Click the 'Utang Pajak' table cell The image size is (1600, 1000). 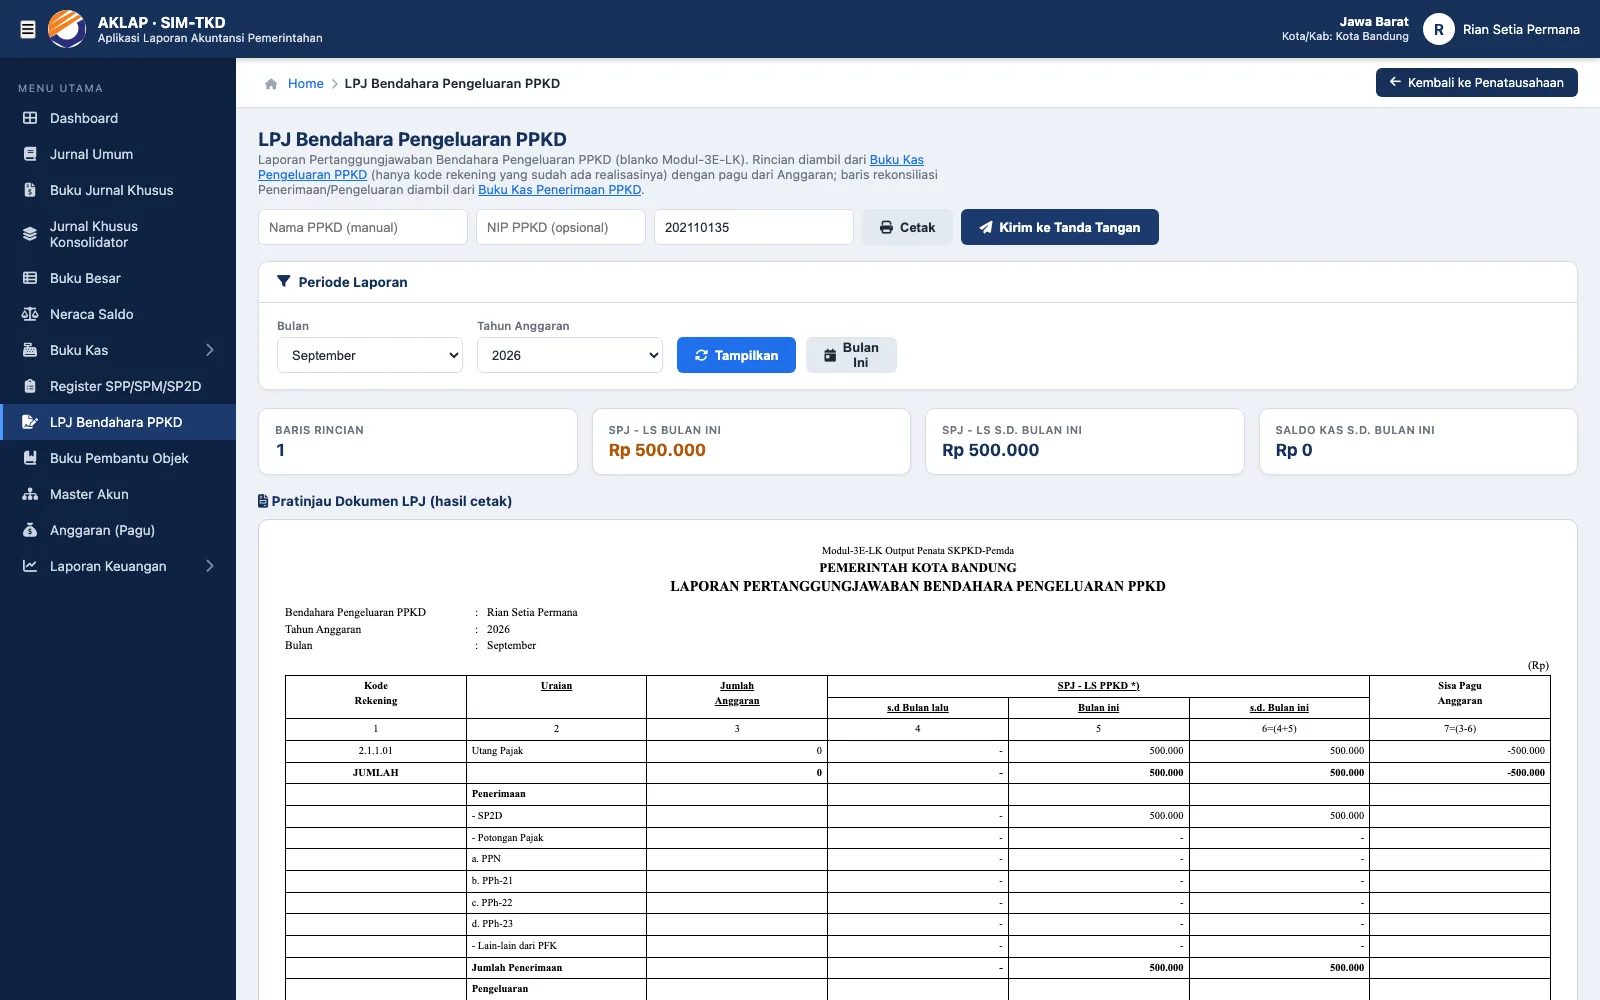point(556,751)
